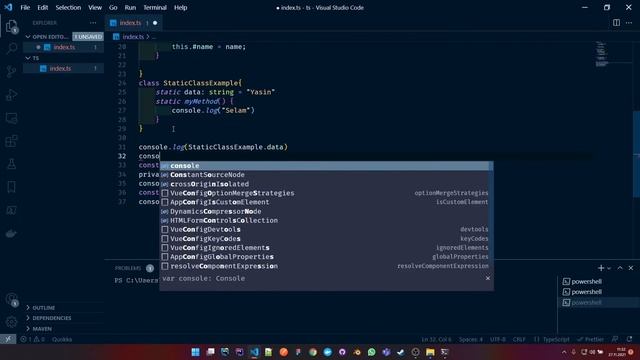640x360 pixels.
Task: Open the Explorer view in activity bar
Action: (11, 26)
